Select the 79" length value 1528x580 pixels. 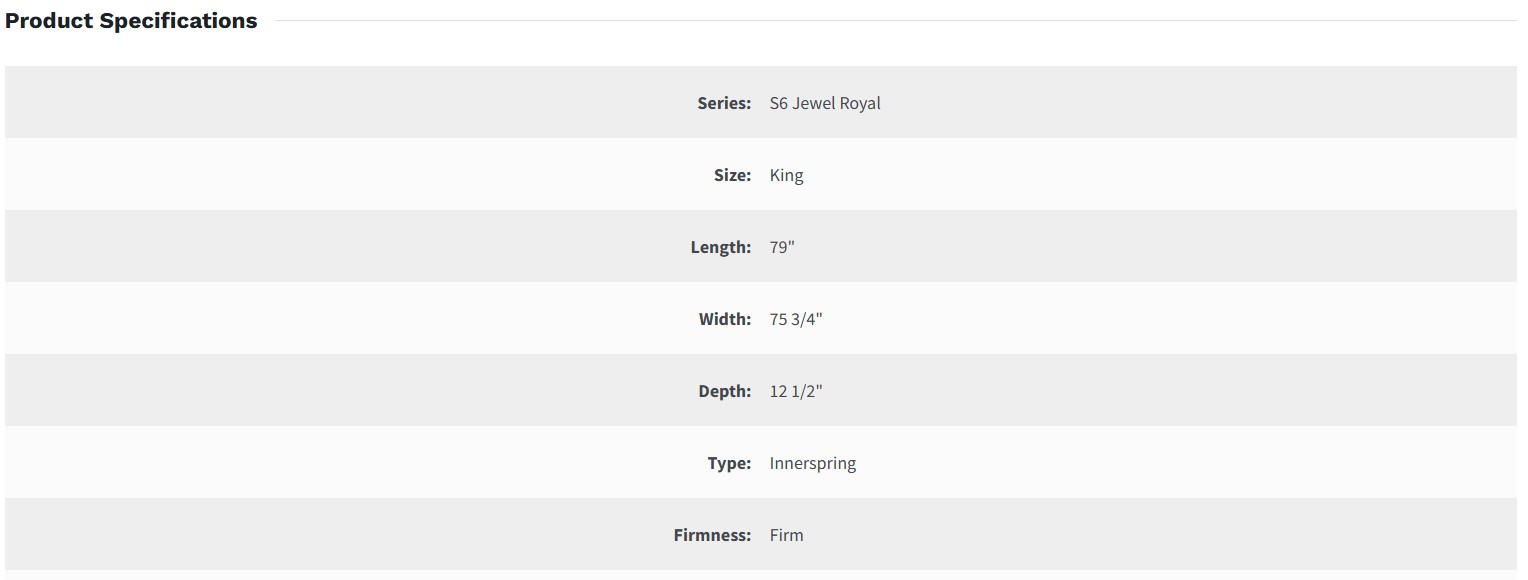[x=782, y=247]
